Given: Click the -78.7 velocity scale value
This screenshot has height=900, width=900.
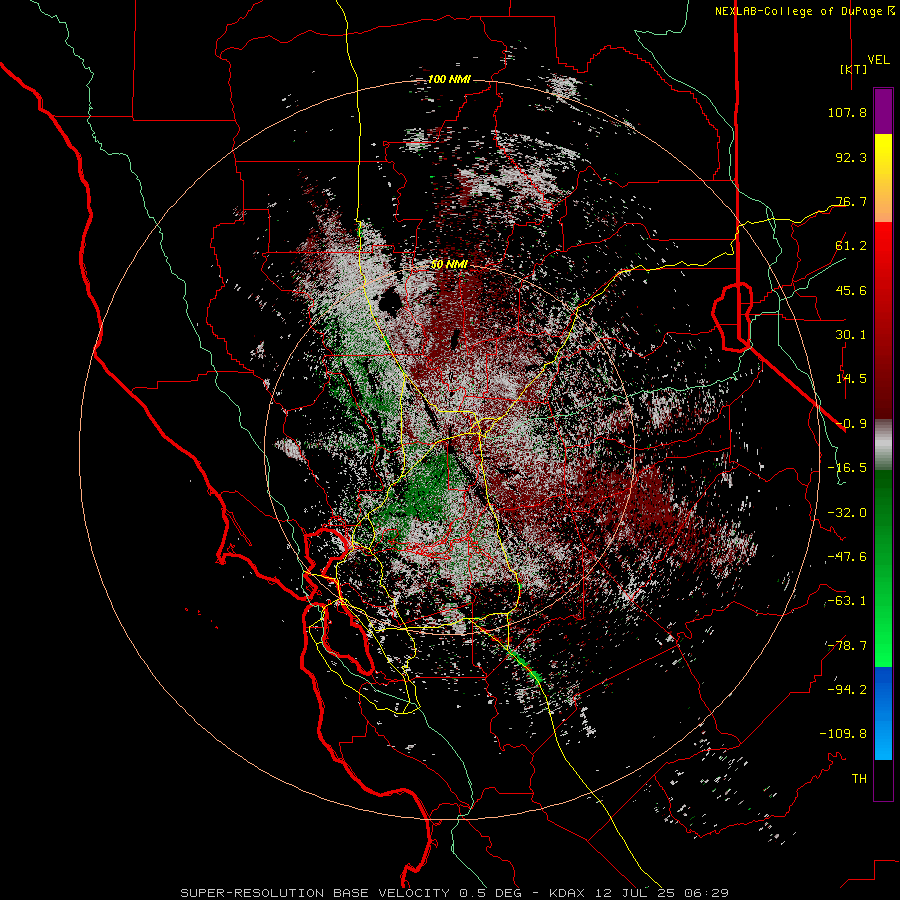Looking at the screenshot, I should click(847, 646).
